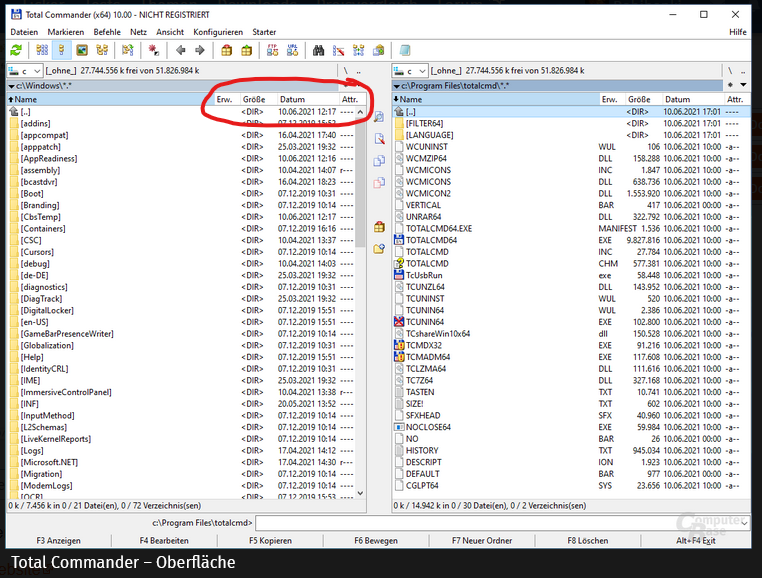This screenshot has width=762, height=578.
Task: Sort right panel by Größe column header
Action: tap(643, 99)
